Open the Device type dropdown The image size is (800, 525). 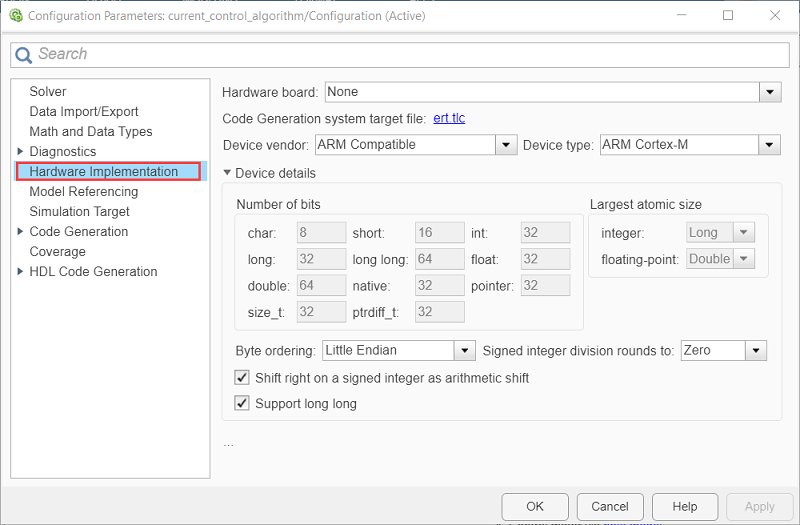coord(769,145)
